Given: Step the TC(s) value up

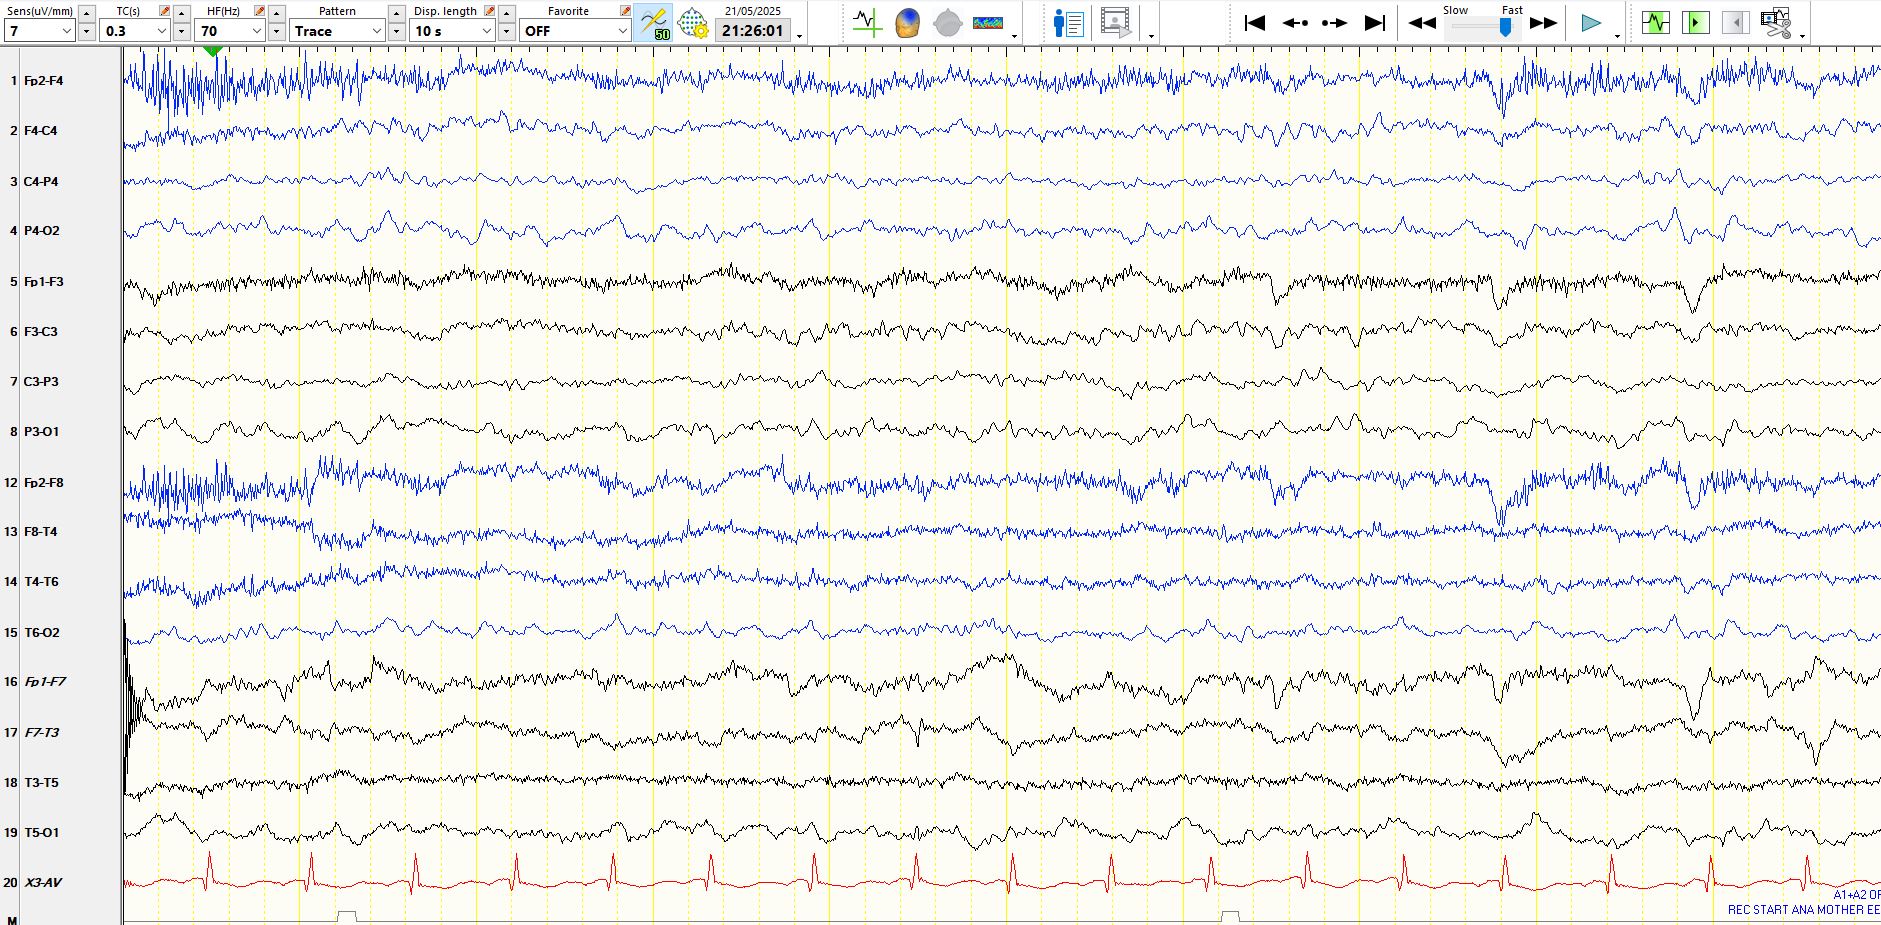Looking at the screenshot, I should (182, 13).
